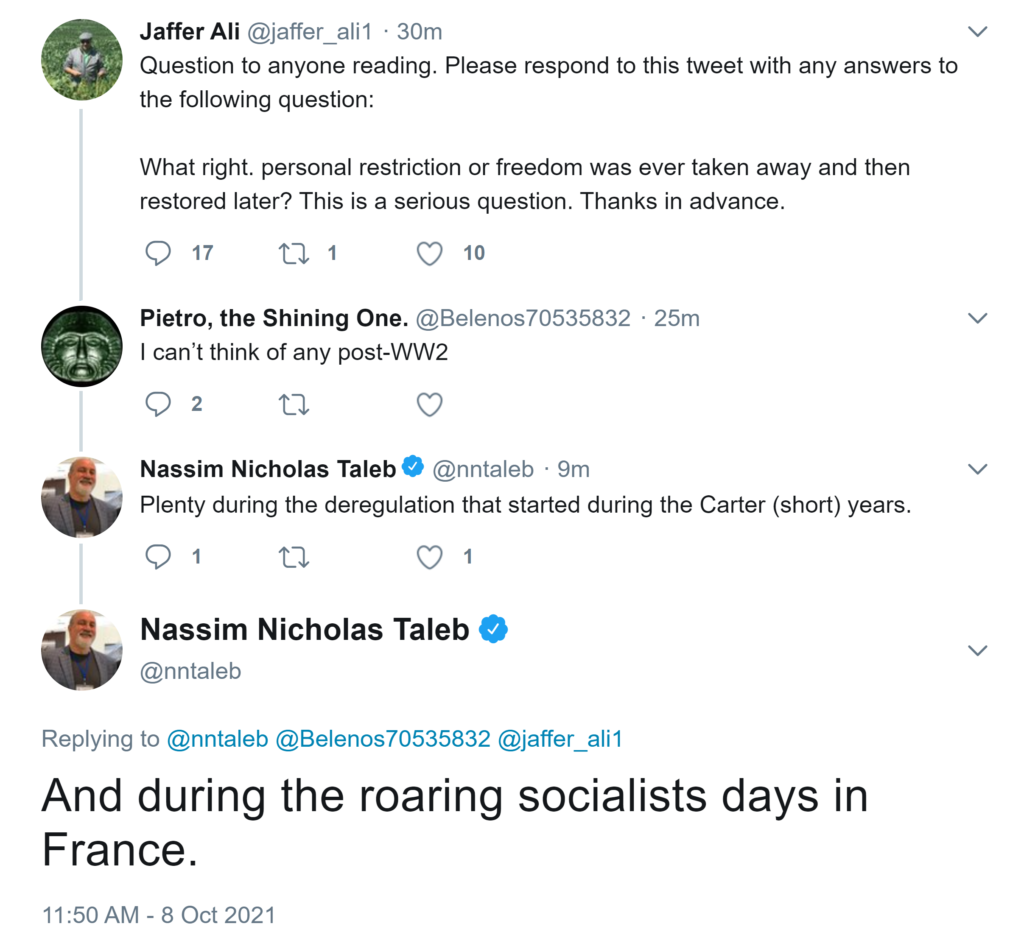Open the options chevron on Jaffer Ali's tweet
This screenshot has width=1024, height=946.
[x=978, y=32]
